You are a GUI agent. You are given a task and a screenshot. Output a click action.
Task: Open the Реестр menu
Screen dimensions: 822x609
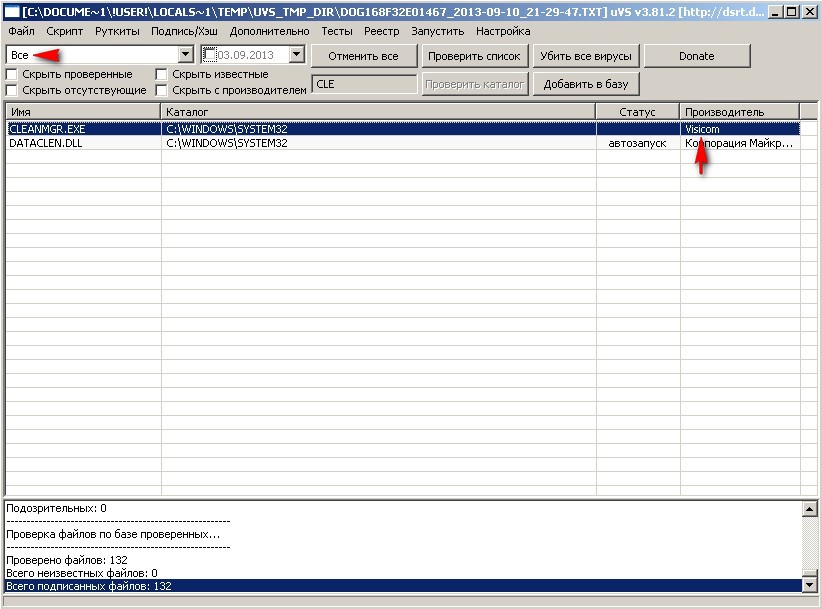381,31
